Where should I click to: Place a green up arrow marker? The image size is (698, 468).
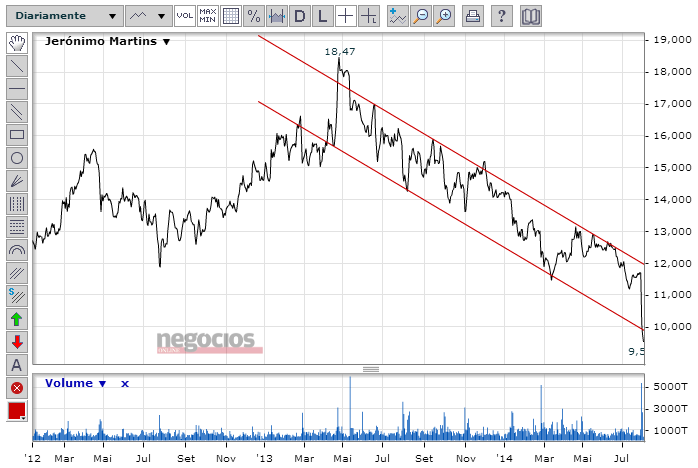pyautogui.click(x=17, y=319)
